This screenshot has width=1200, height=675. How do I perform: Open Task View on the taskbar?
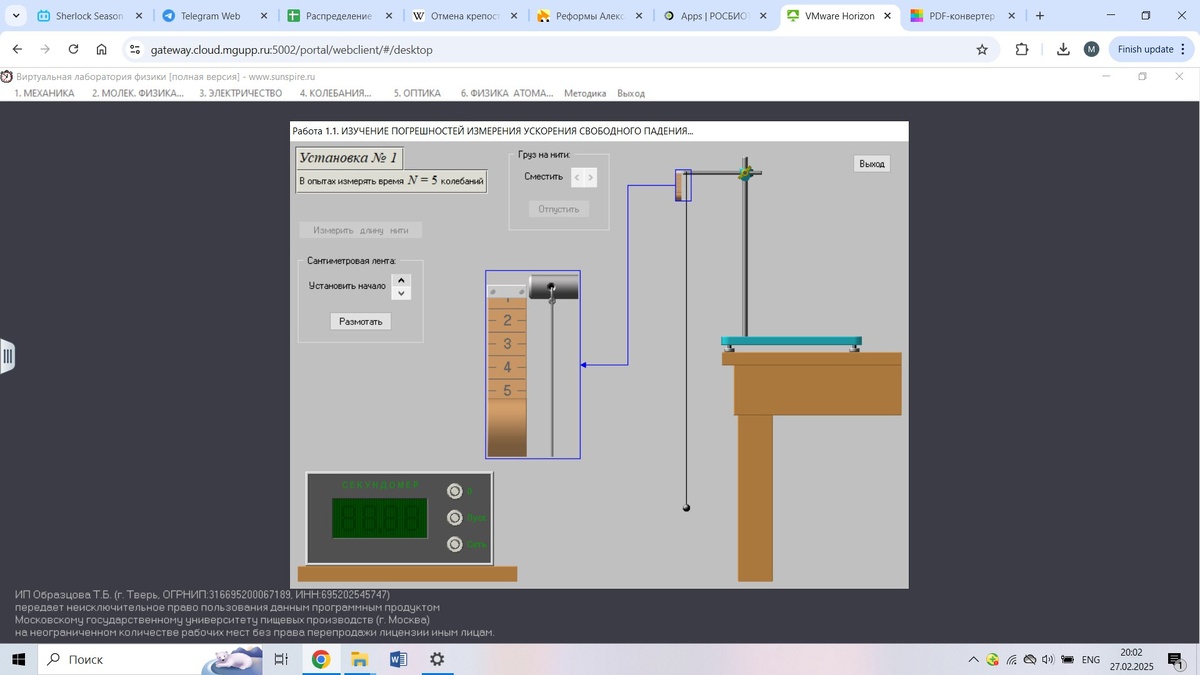click(281, 659)
